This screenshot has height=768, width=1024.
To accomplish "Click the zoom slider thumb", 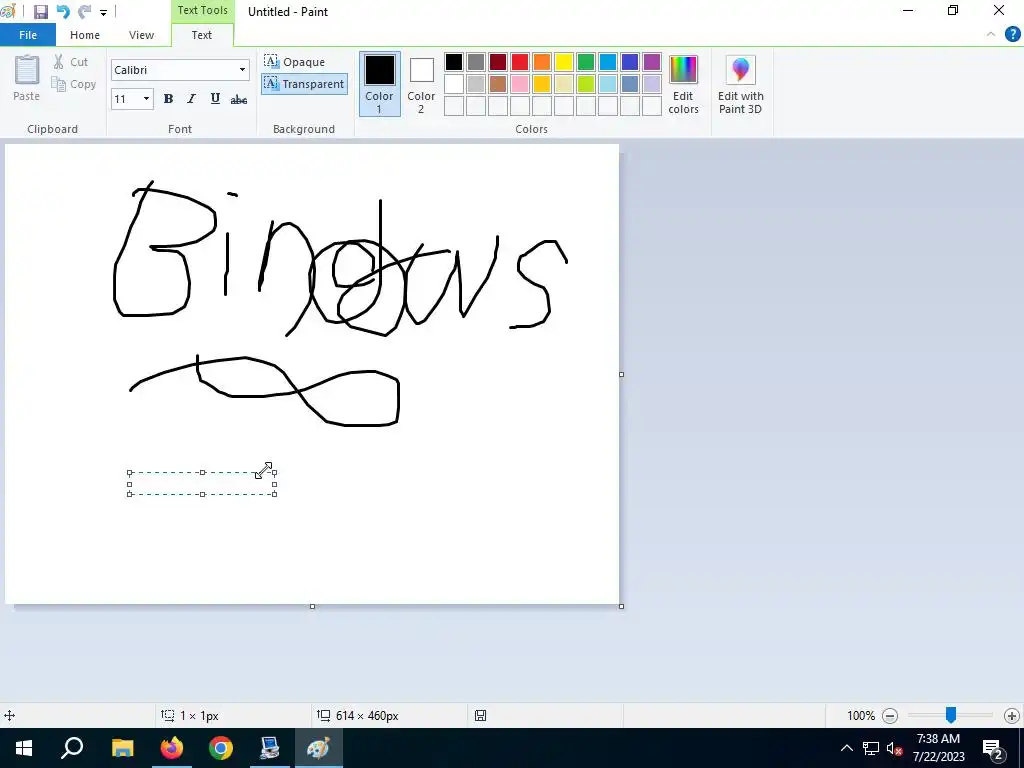I will (x=951, y=715).
